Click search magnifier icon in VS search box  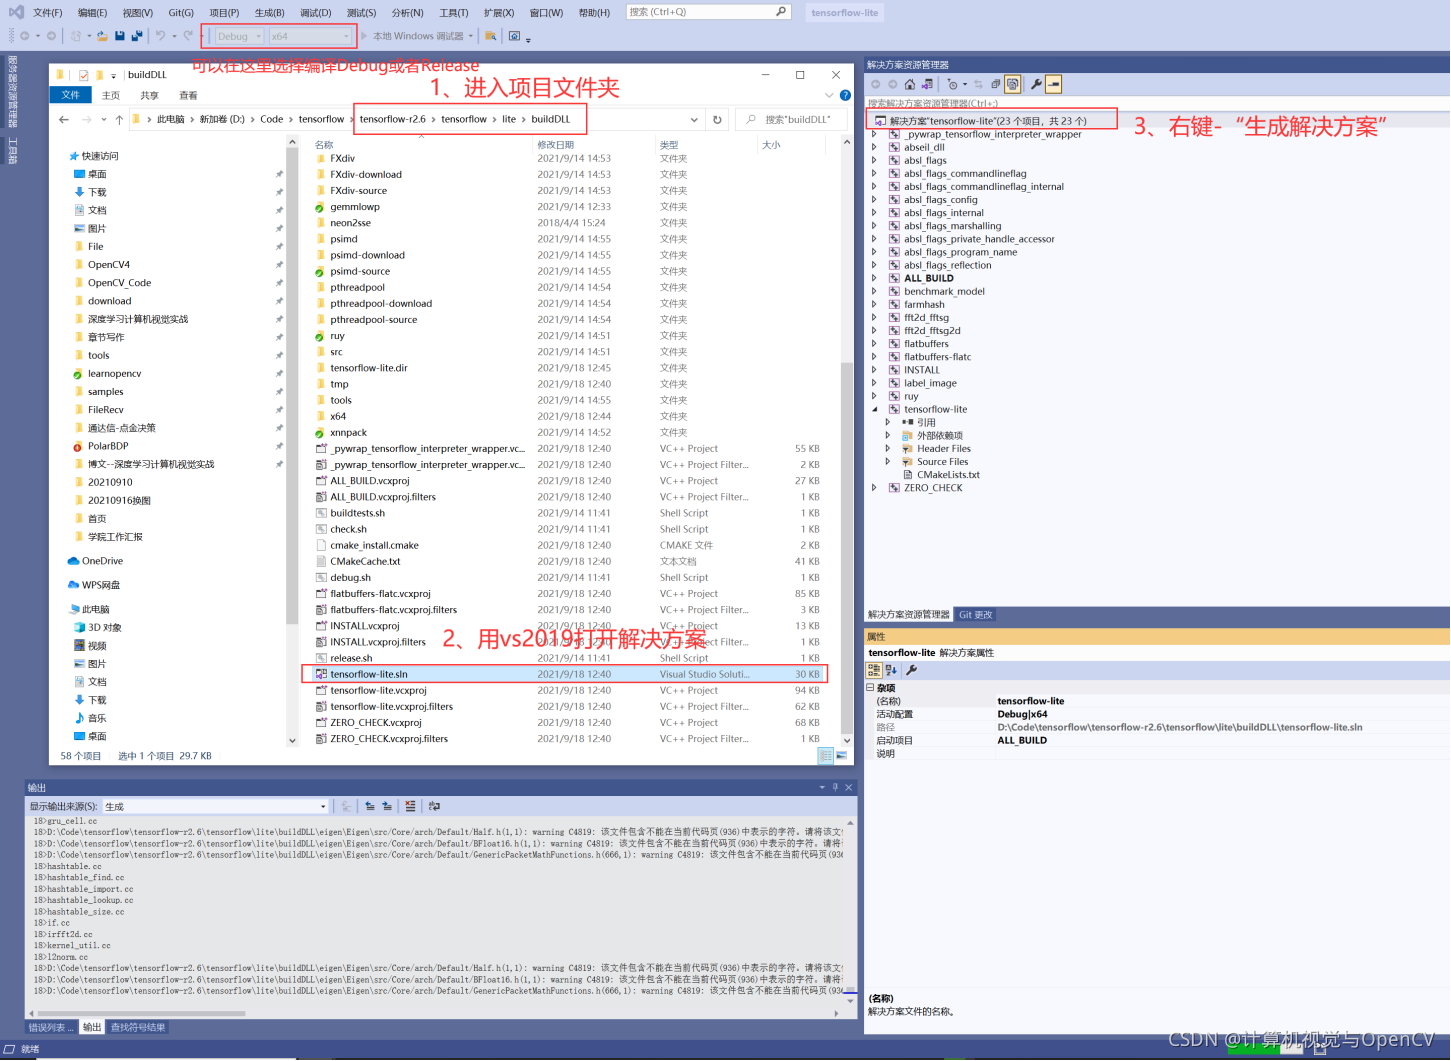[781, 12]
